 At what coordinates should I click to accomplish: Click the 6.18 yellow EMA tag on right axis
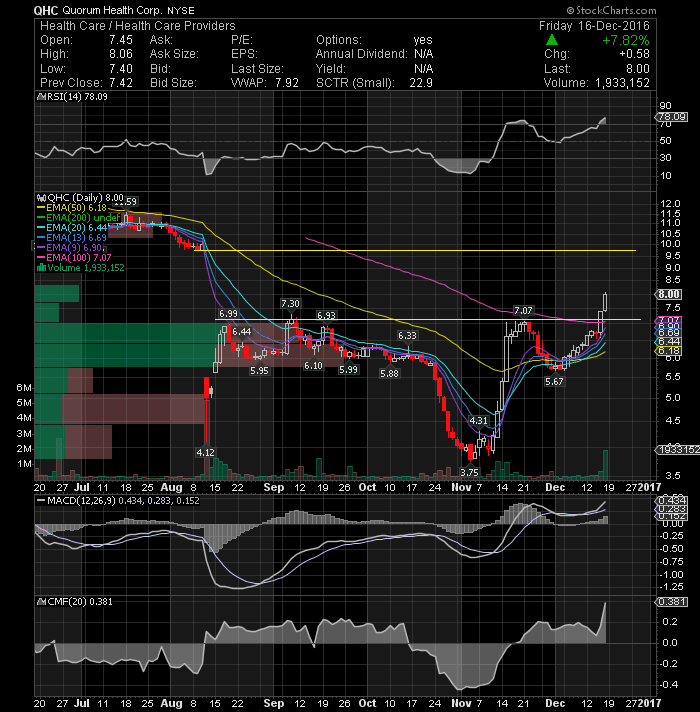tap(669, 351)
